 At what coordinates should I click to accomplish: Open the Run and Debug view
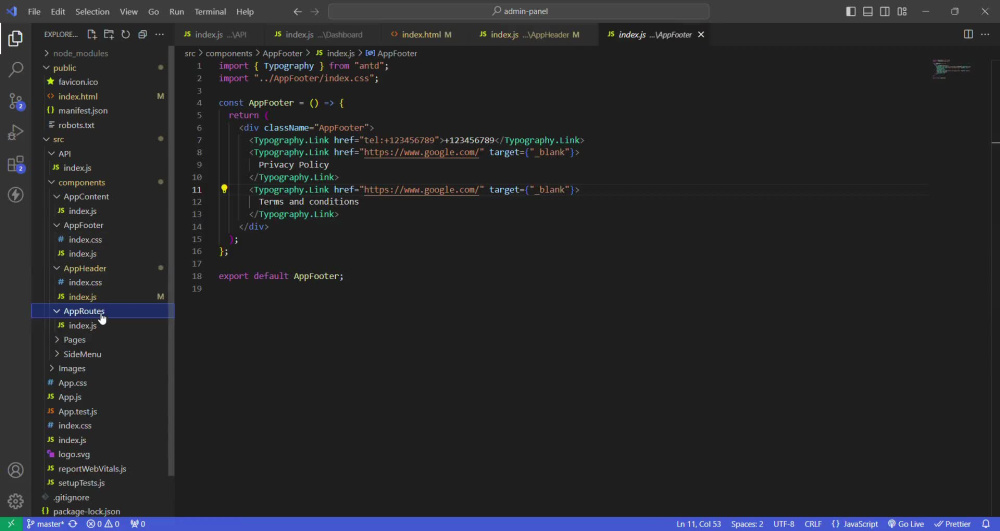click(x=16, y=132)
